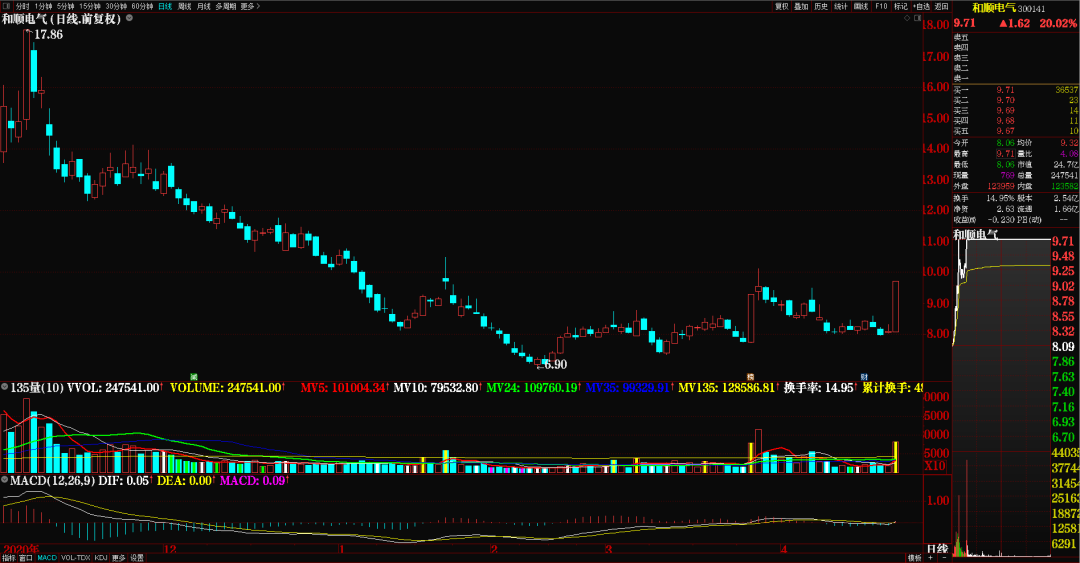1080x563 pixels.
Task: Open 历史 history from the toolbar
Action: (x=821, y=6)
